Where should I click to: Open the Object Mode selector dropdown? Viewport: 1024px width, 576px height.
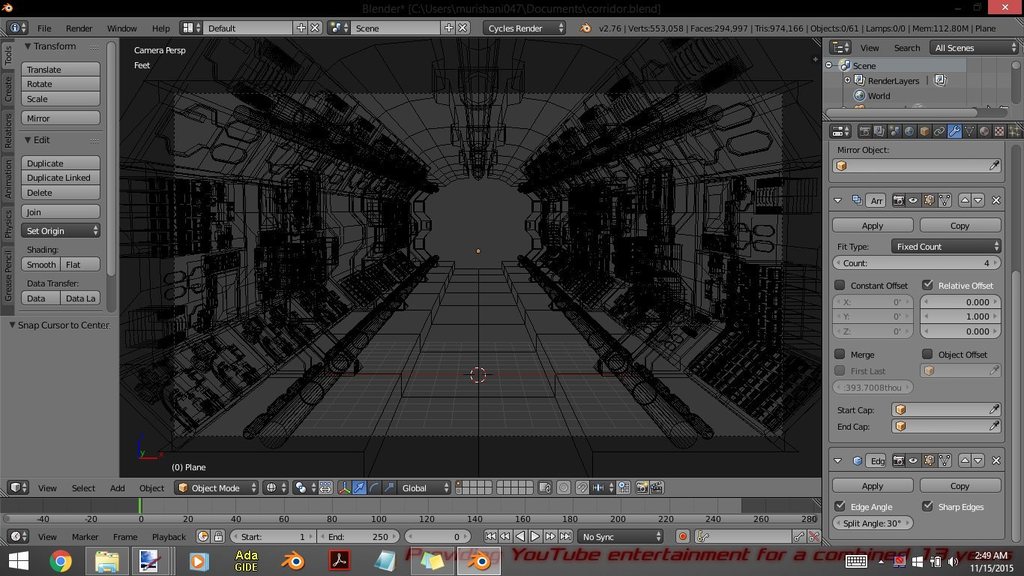pos(216,488)
